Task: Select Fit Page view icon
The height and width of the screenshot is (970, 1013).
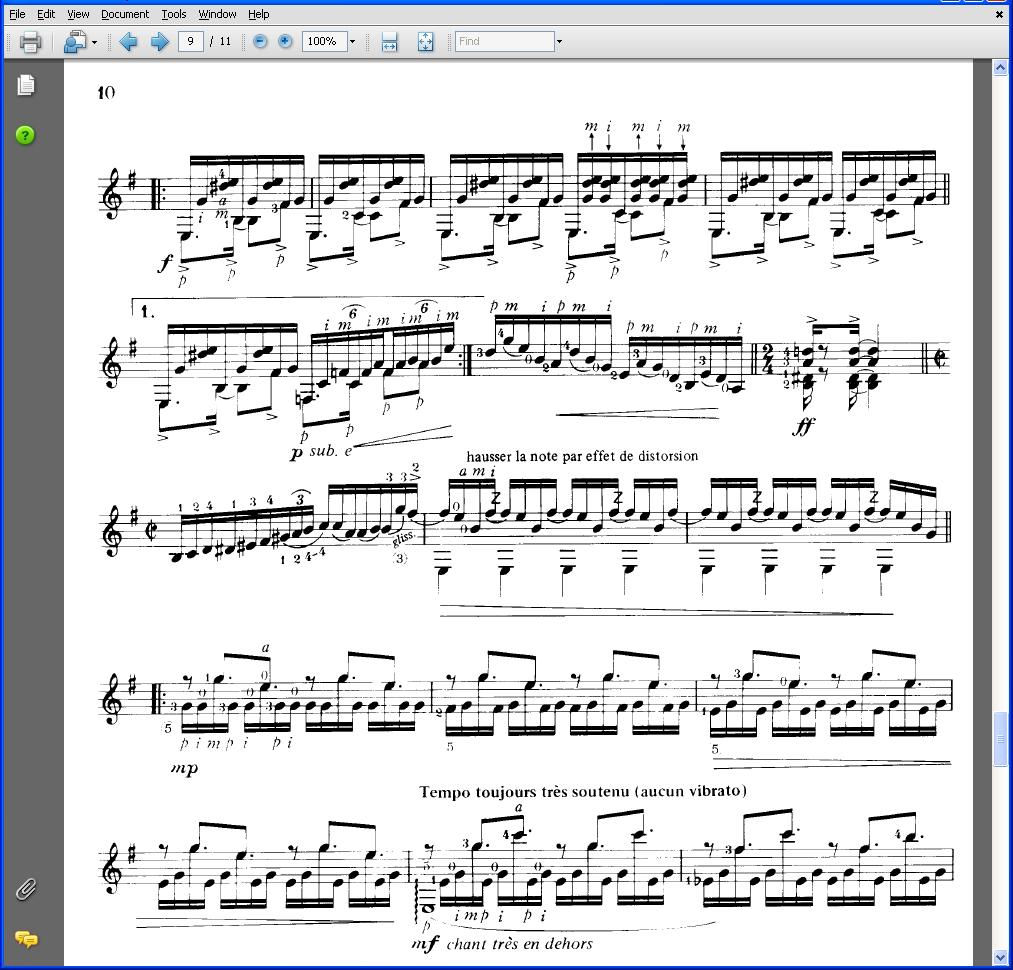Action: (x=425, y=42)
